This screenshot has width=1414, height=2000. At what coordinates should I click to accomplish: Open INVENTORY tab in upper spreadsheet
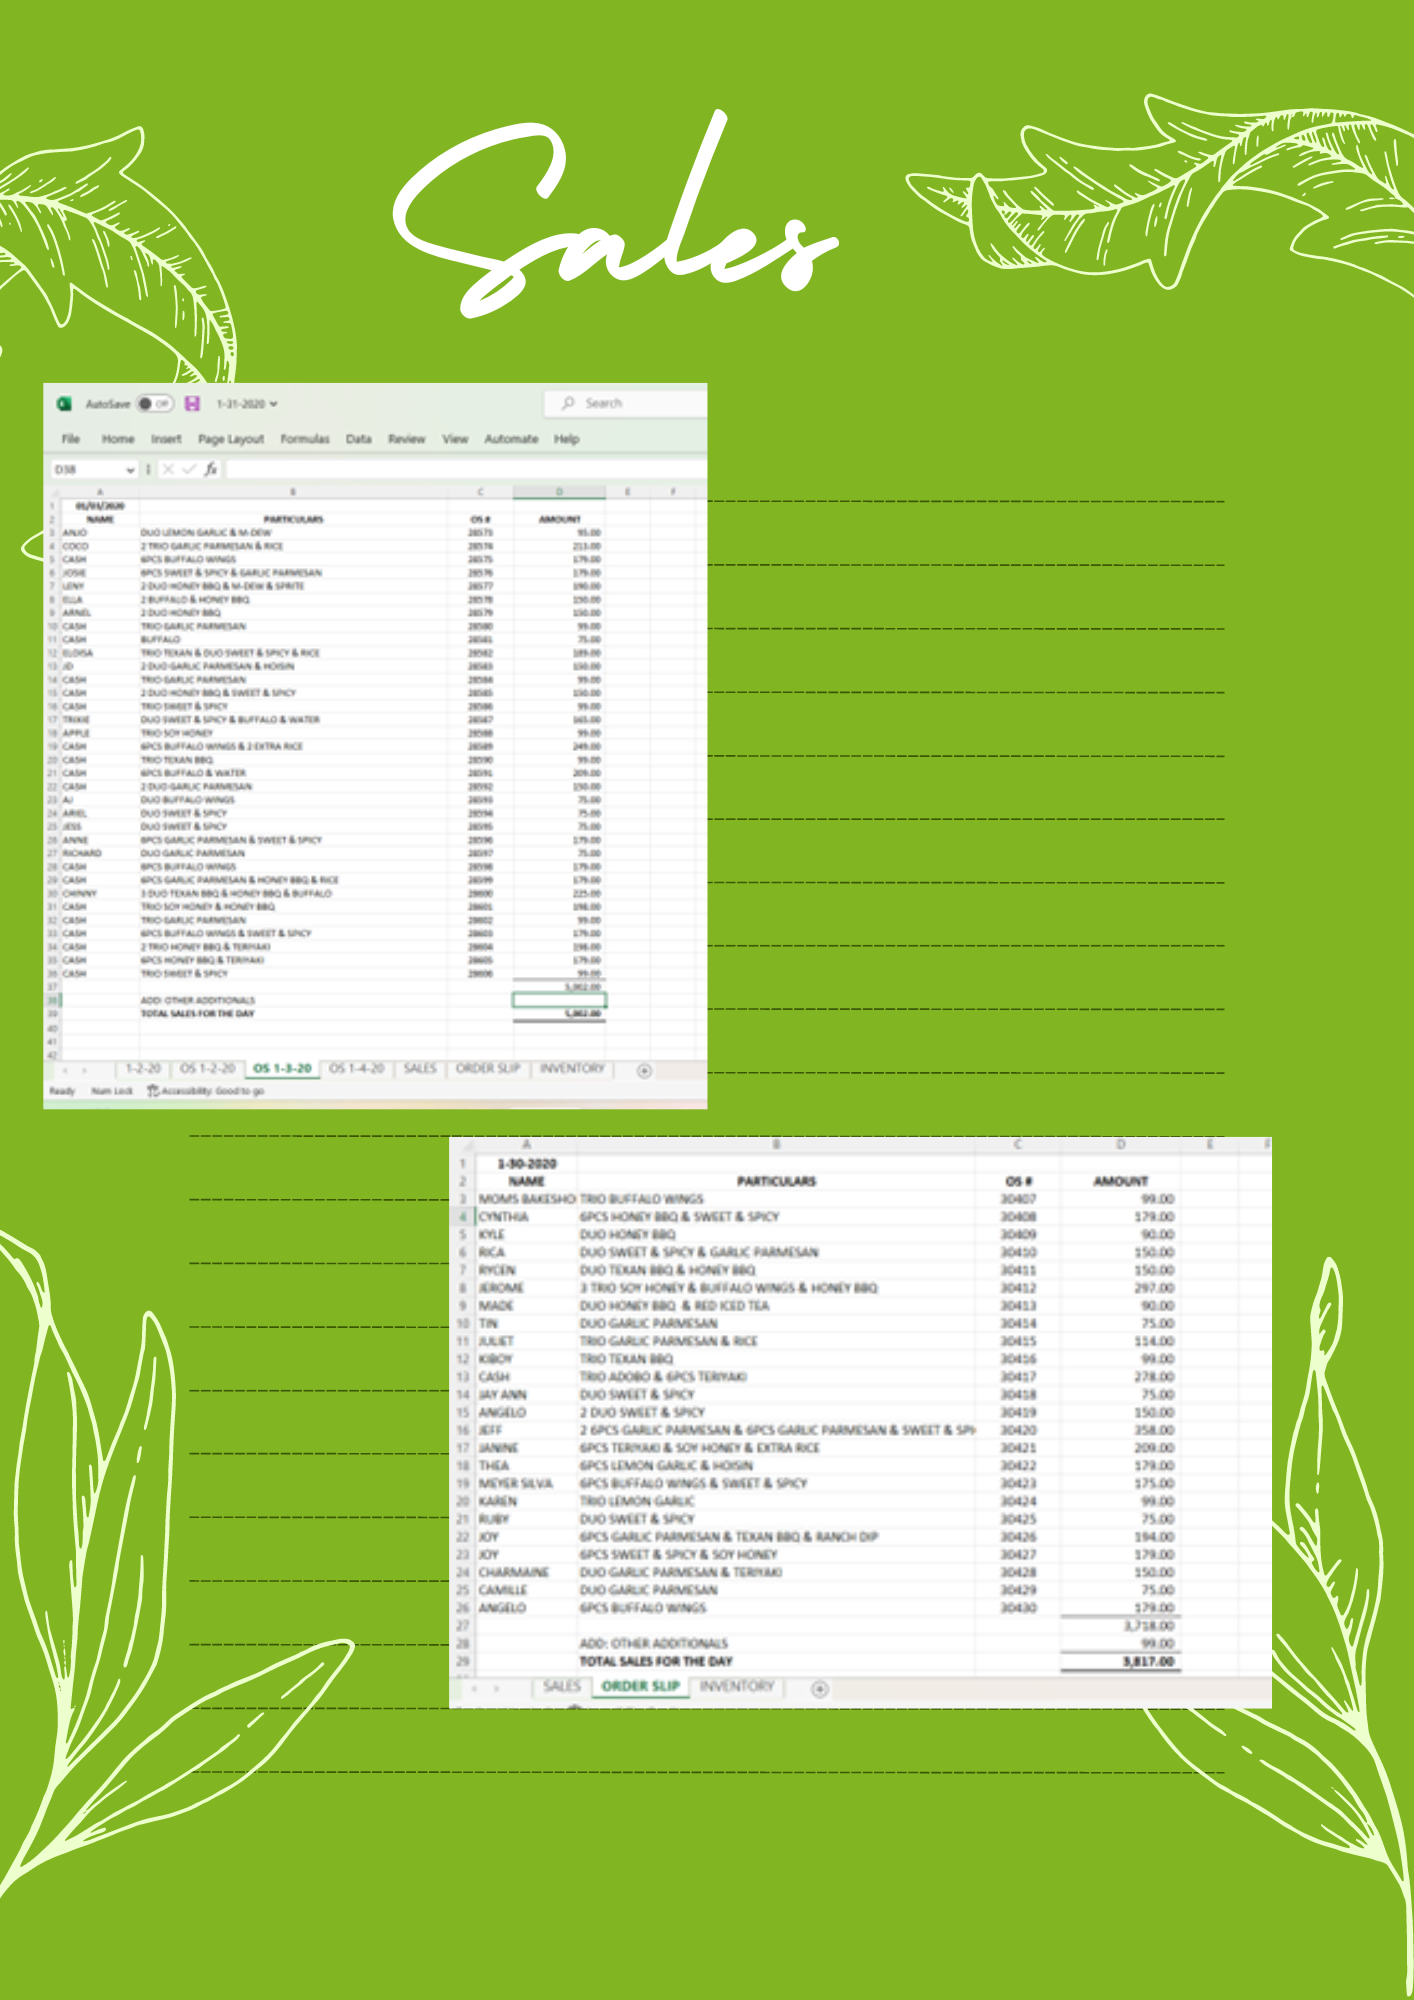tap(572, 1069)
